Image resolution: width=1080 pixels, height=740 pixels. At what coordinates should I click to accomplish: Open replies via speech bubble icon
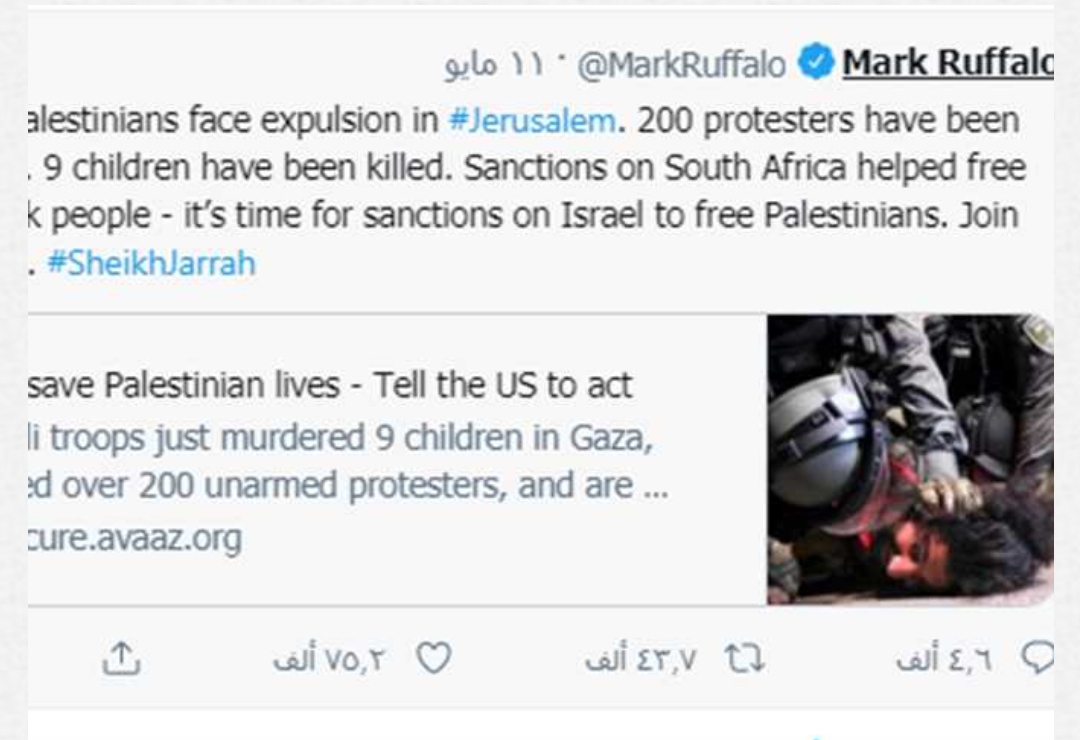[x=1038, y=658]
